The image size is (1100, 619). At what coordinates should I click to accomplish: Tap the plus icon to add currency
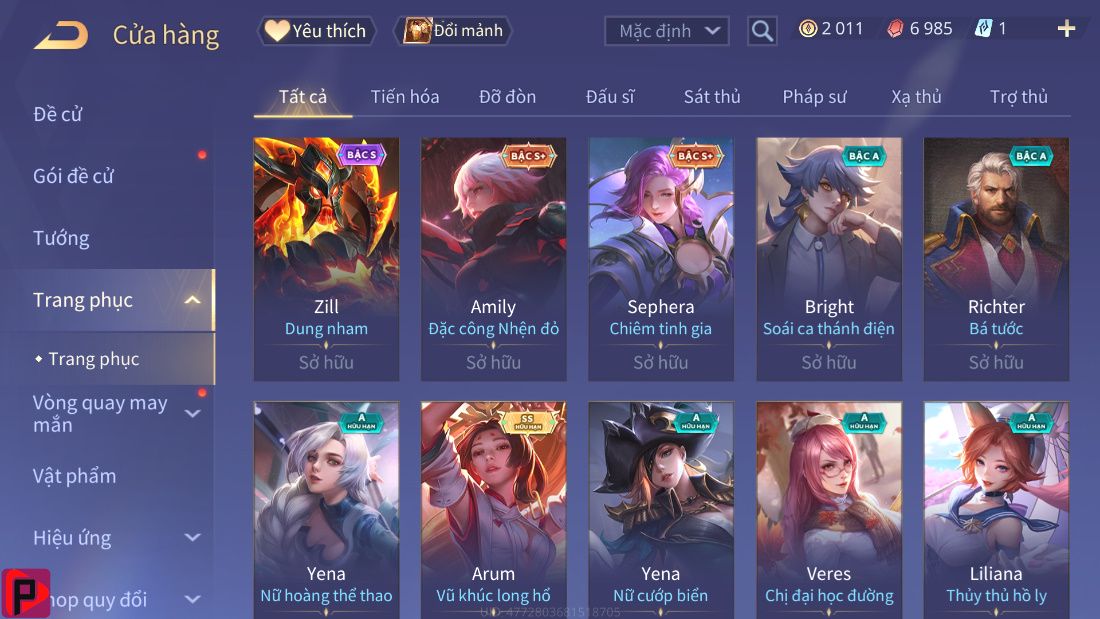click(1066, 29)
